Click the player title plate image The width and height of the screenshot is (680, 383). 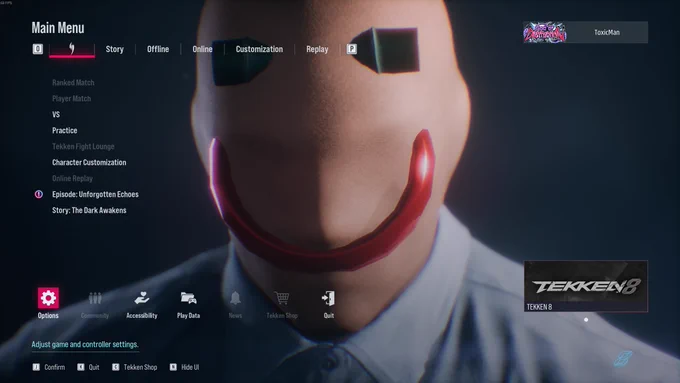(x=545, y=32)
